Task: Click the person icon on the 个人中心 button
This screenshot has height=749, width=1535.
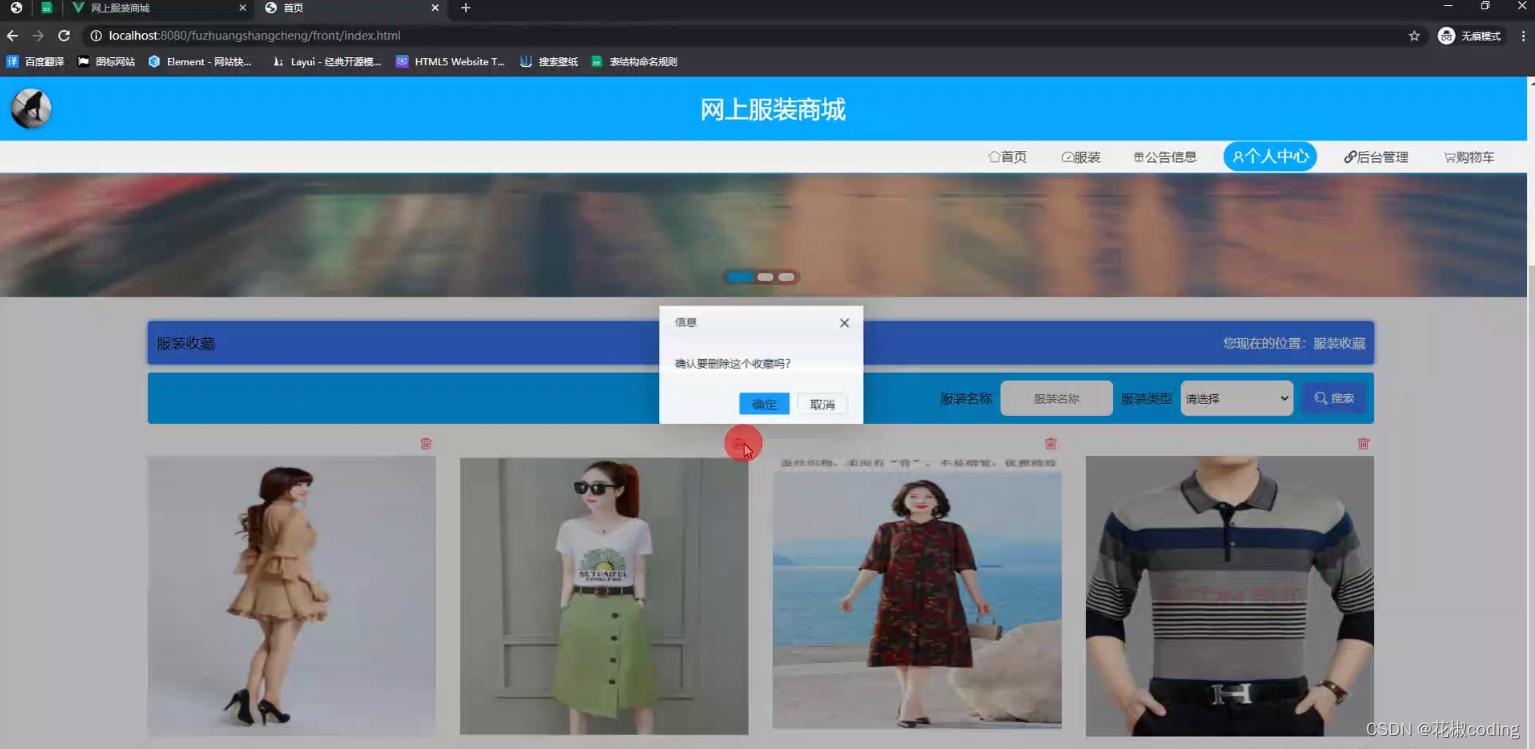Action: click(1240, 156)
